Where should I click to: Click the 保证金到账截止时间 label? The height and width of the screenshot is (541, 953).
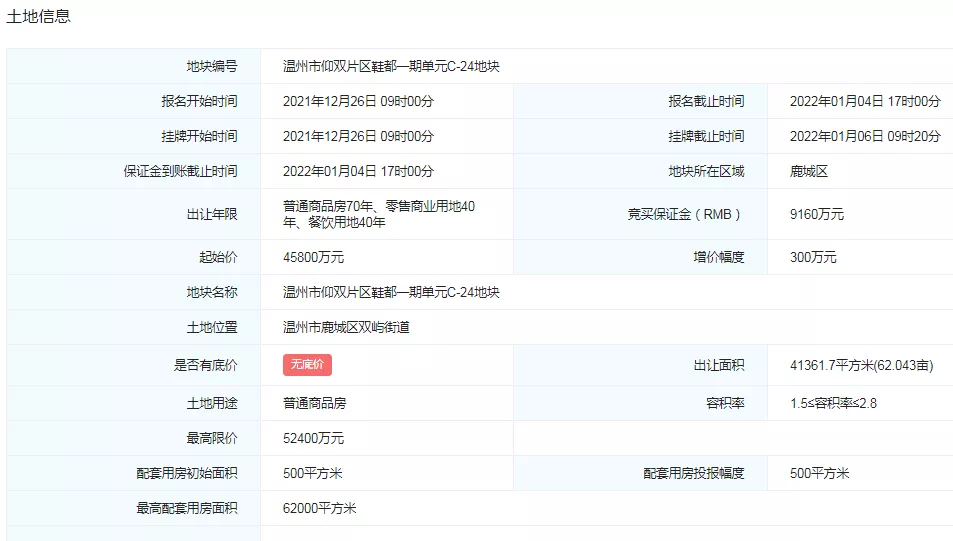coord(180,171)
